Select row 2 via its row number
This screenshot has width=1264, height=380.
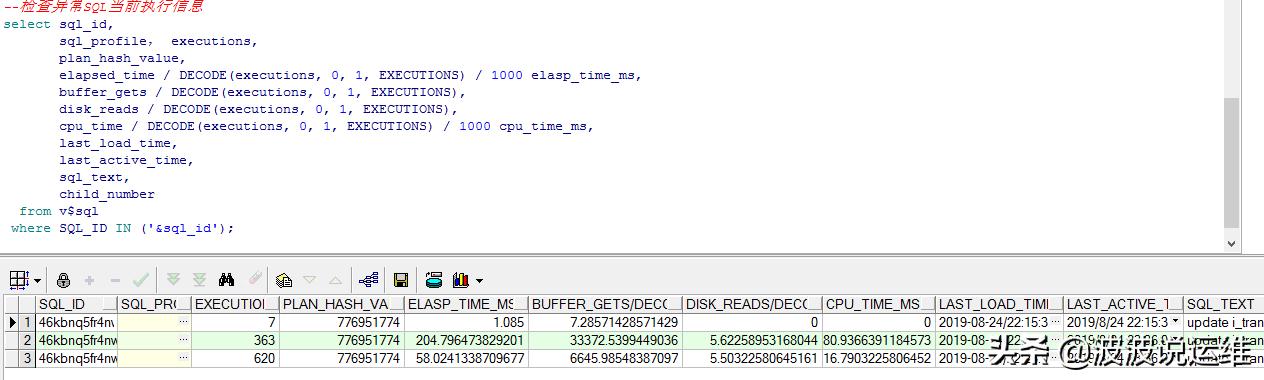[27, 340]
